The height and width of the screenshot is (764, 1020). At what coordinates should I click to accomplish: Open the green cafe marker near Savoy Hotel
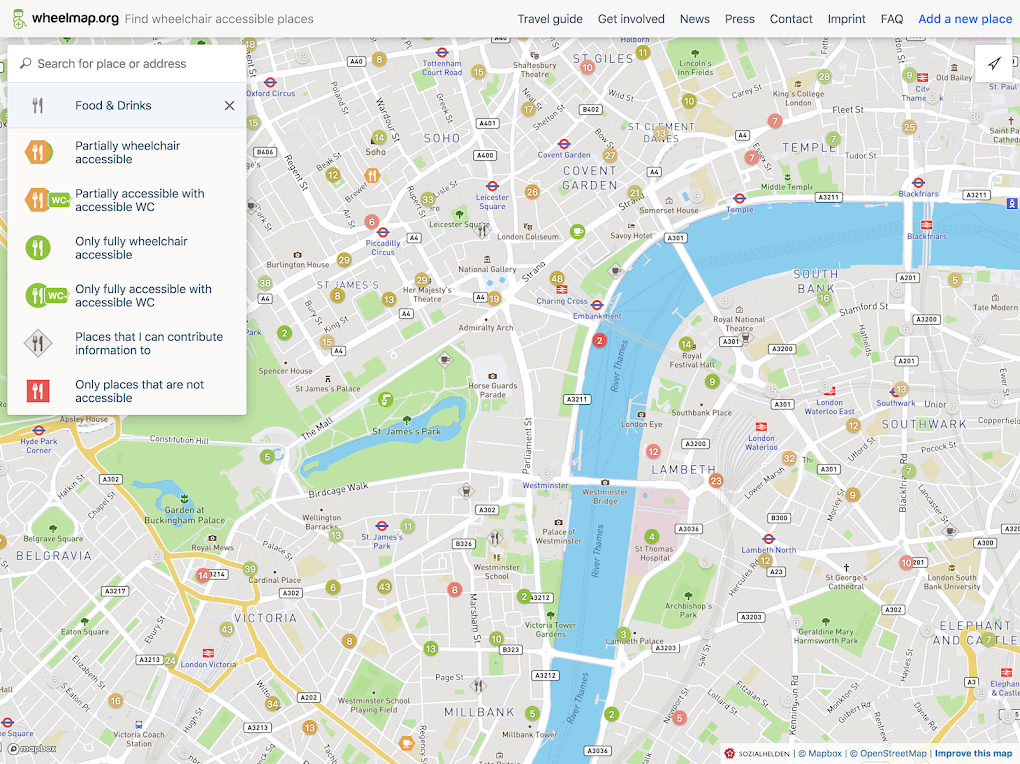point(577,231)
